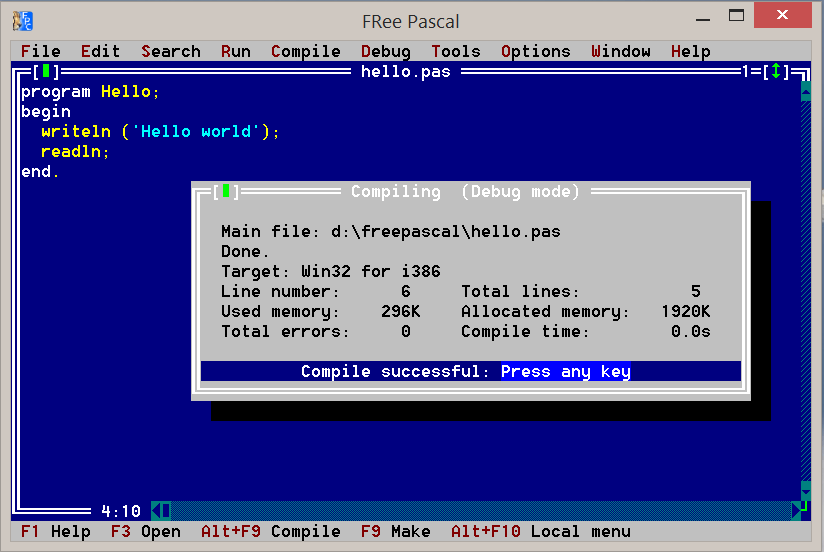Click the window number 1 indicator
This screenshot has height=552, width=824.
[745, 71]
